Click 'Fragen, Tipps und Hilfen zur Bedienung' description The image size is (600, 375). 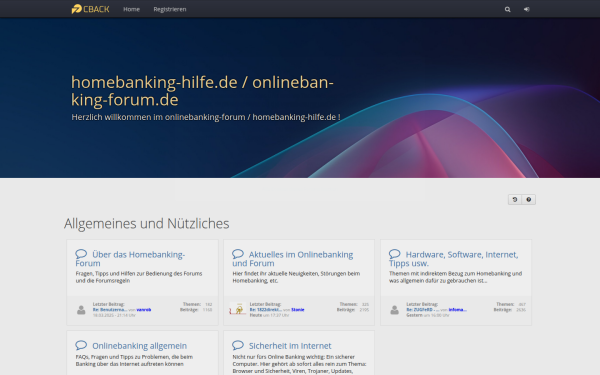(139, 277)
